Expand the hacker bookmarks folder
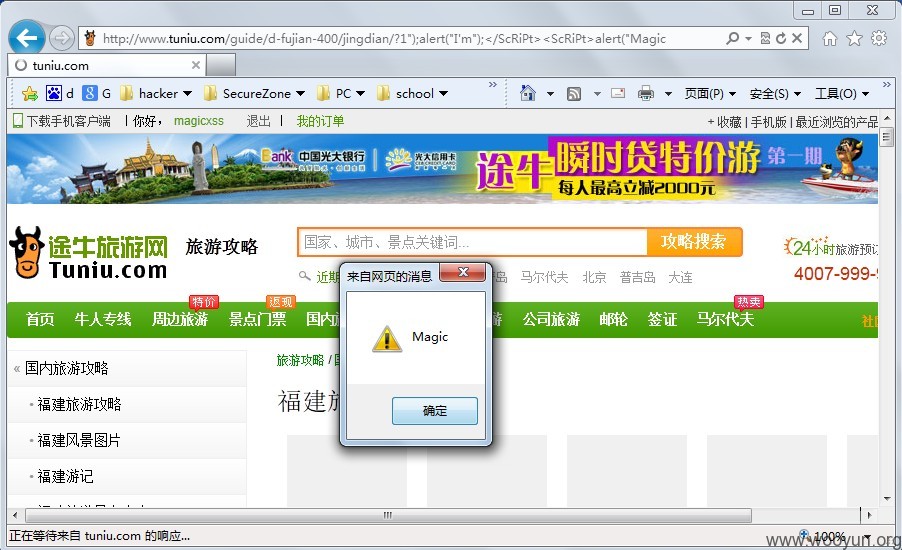Image resolution: width=902 pixels, height=550 pixels. pos(155,93)
